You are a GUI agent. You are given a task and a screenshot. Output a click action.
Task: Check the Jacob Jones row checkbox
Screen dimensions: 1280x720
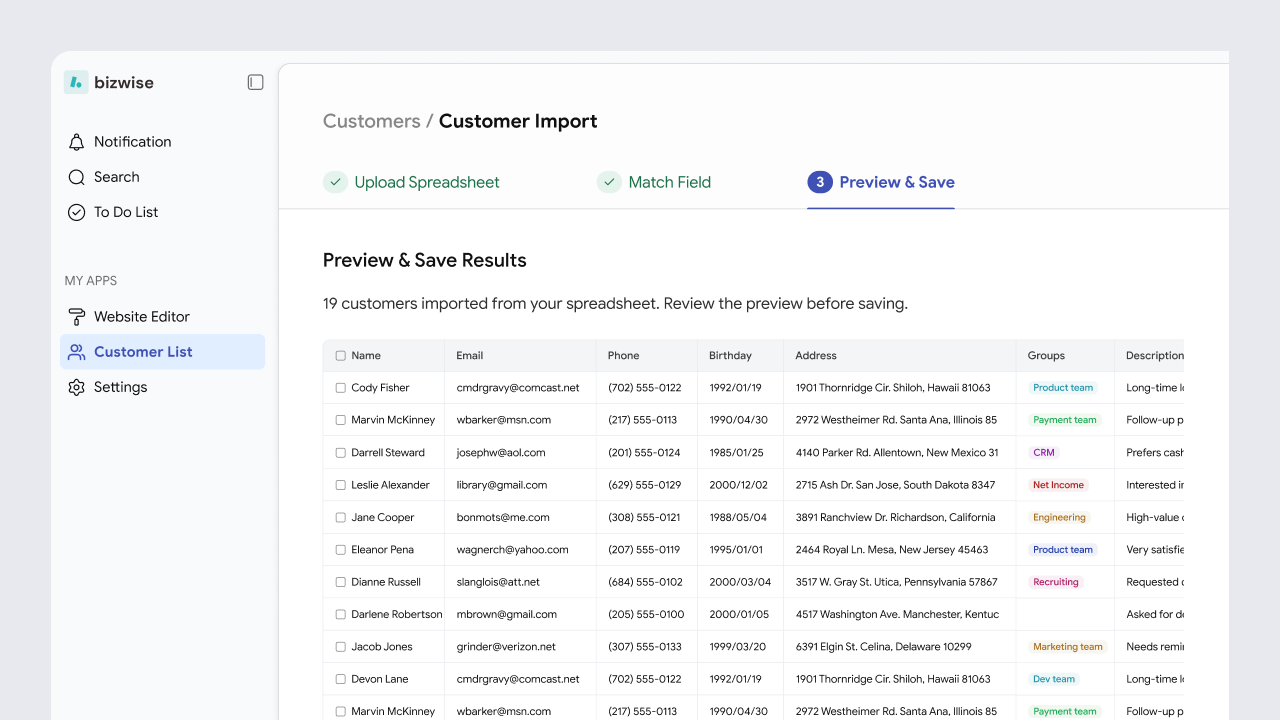tap(341, 647)
